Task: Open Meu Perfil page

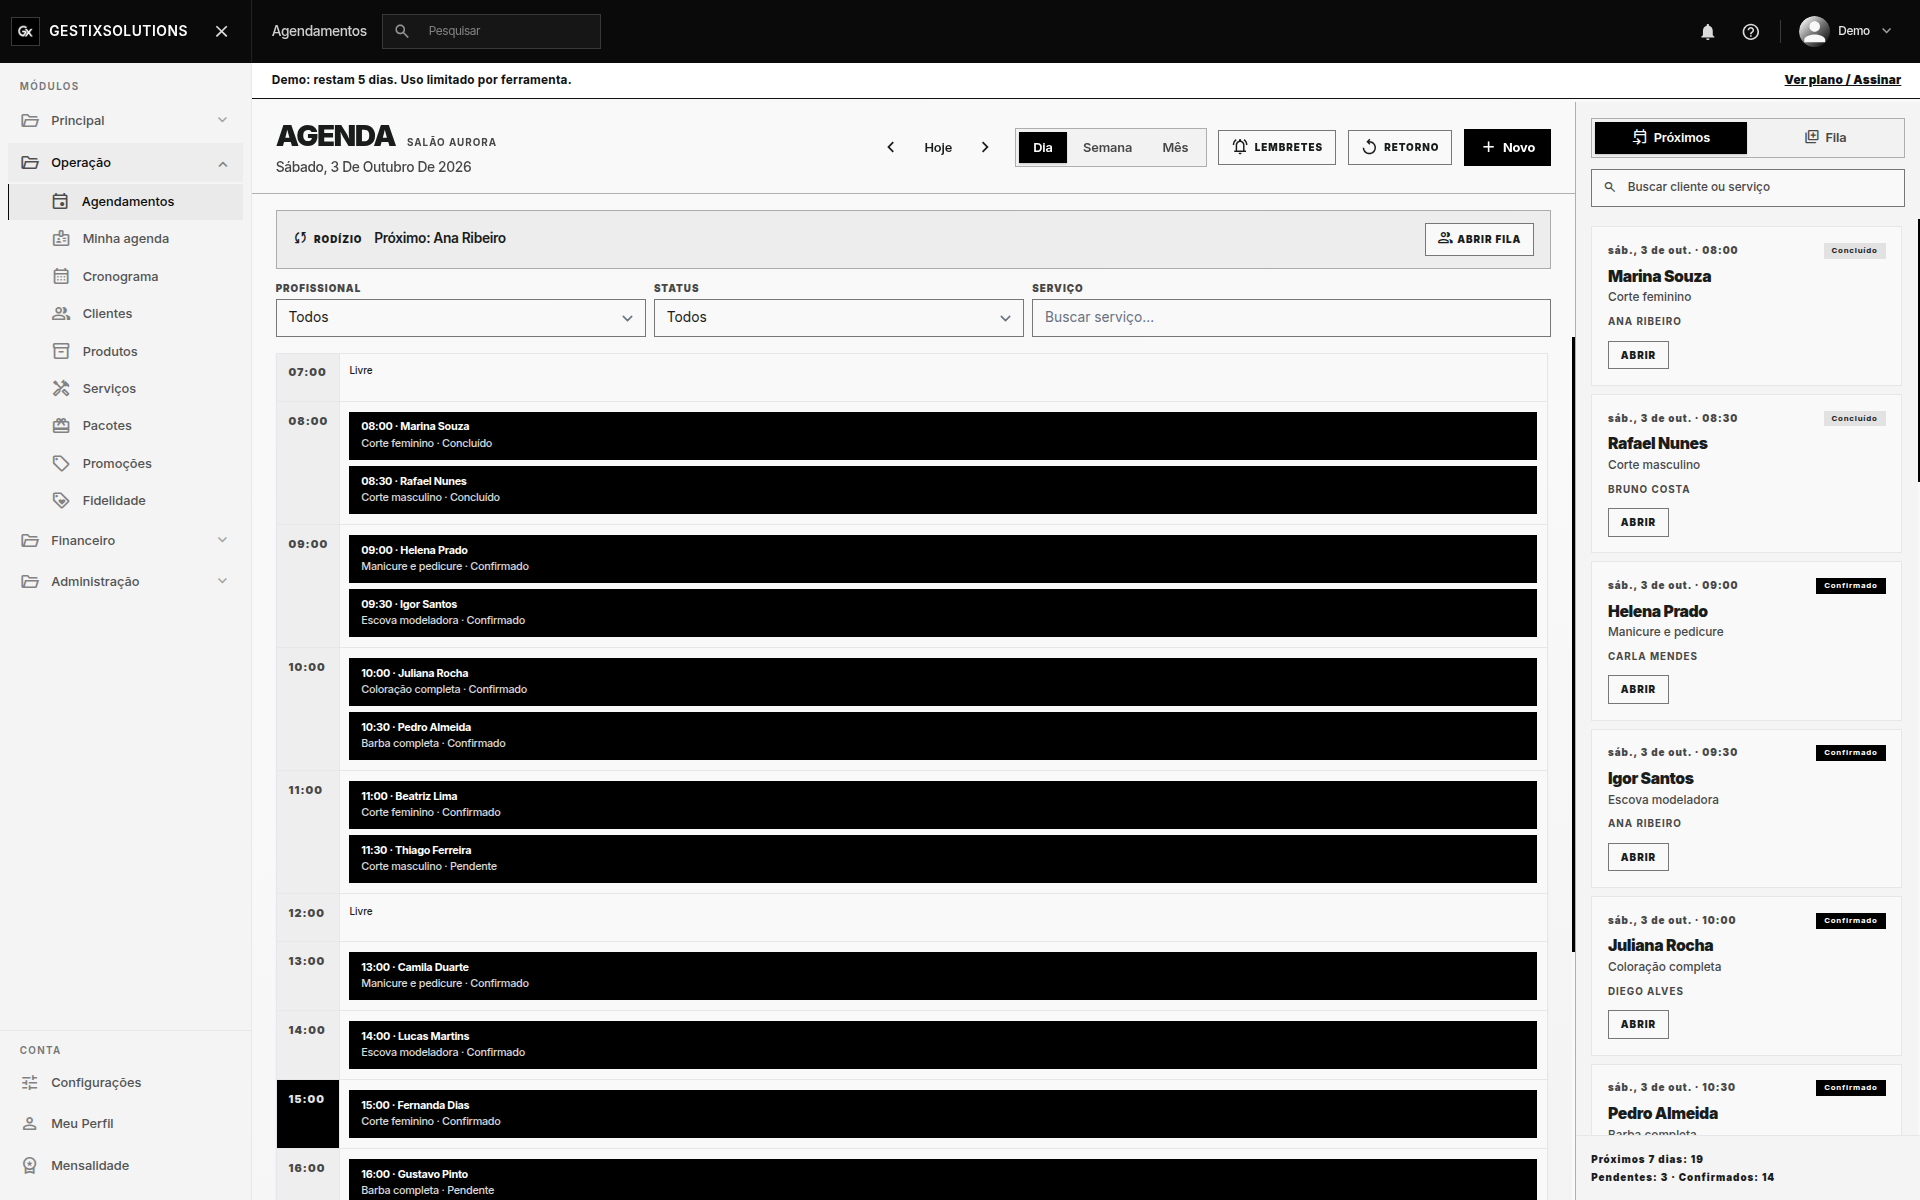Action: click(x=125, y=1124)
